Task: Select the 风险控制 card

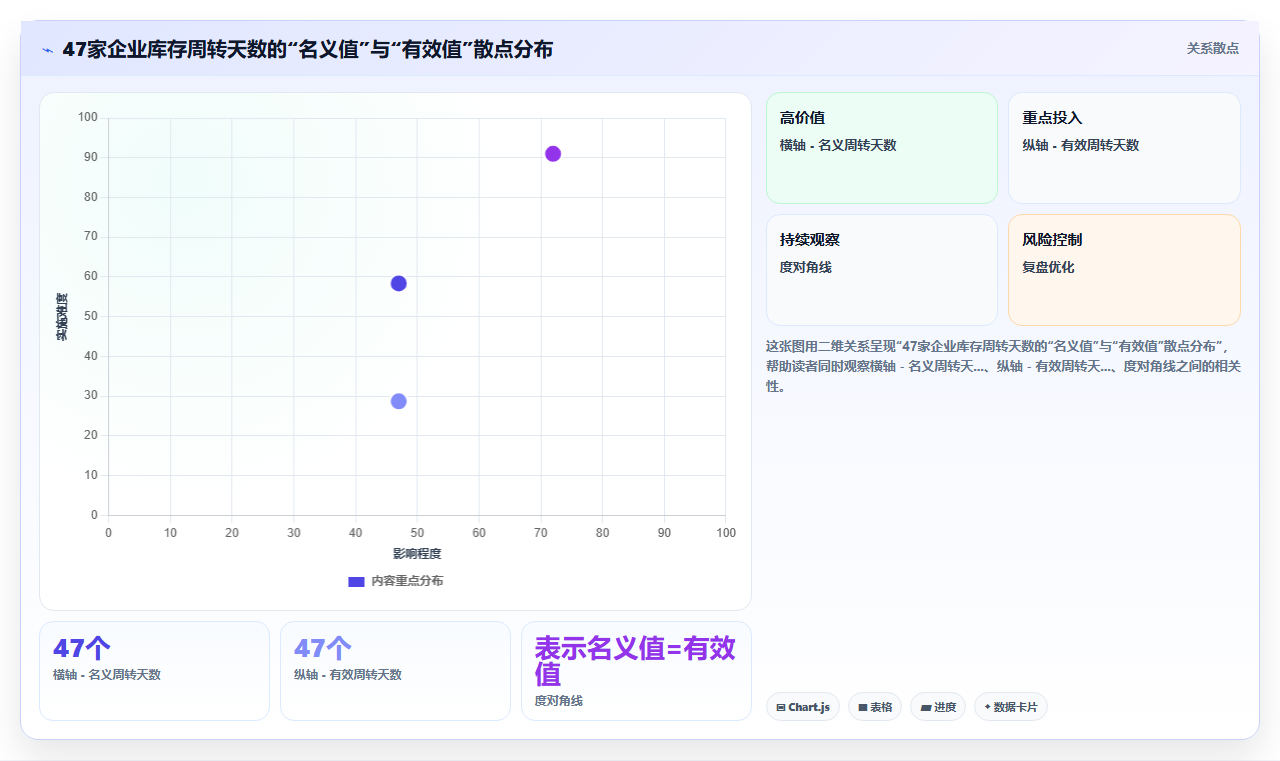Action: click(x=1124, y=270)
